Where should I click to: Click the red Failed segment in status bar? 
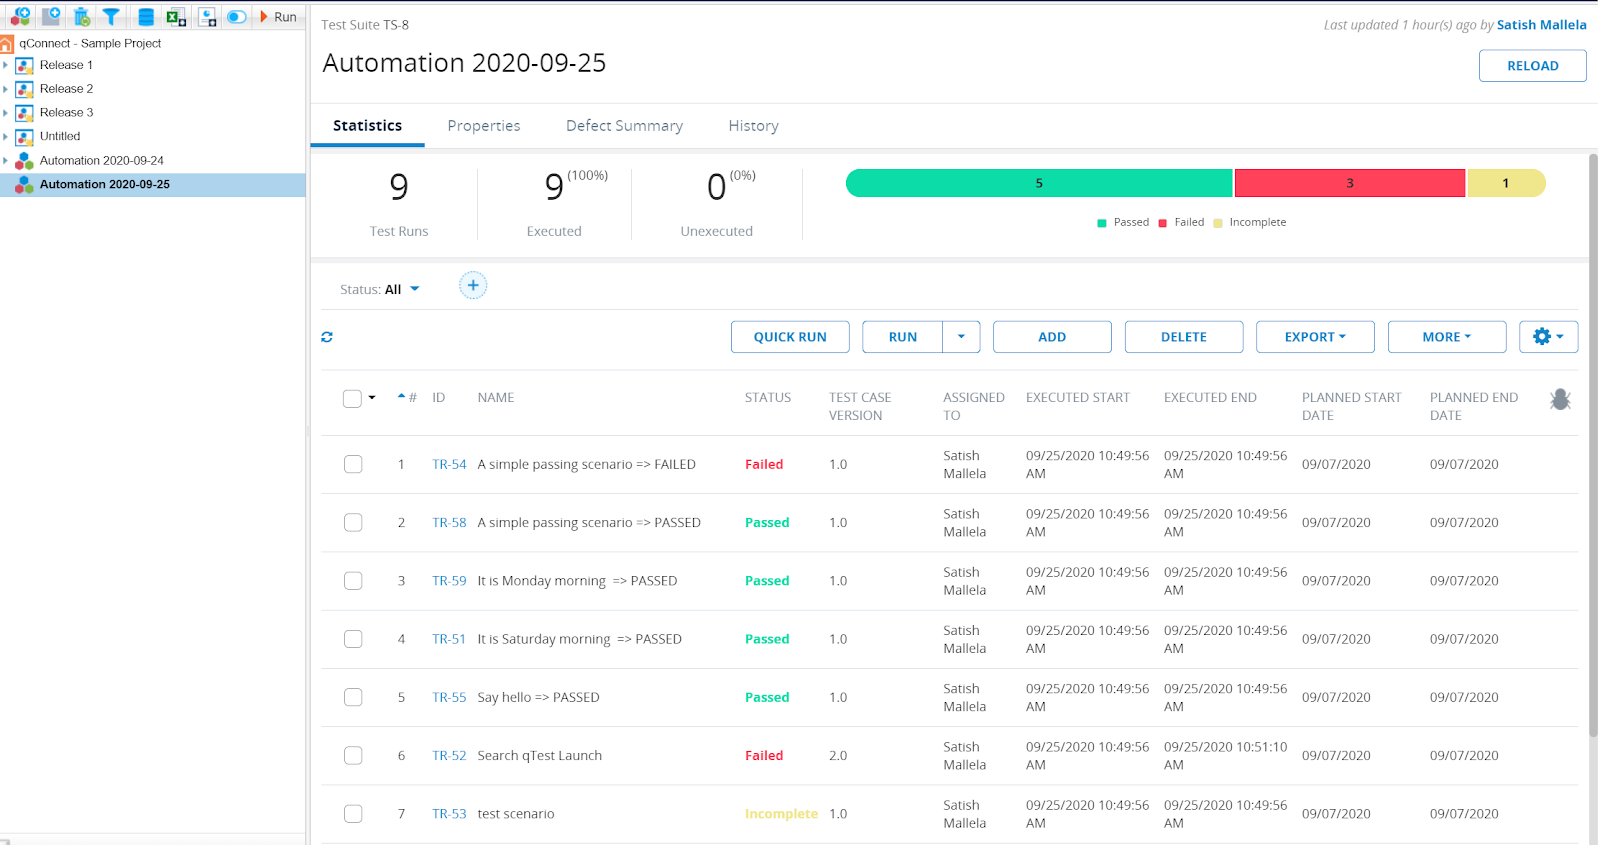tap(1349, 183)
